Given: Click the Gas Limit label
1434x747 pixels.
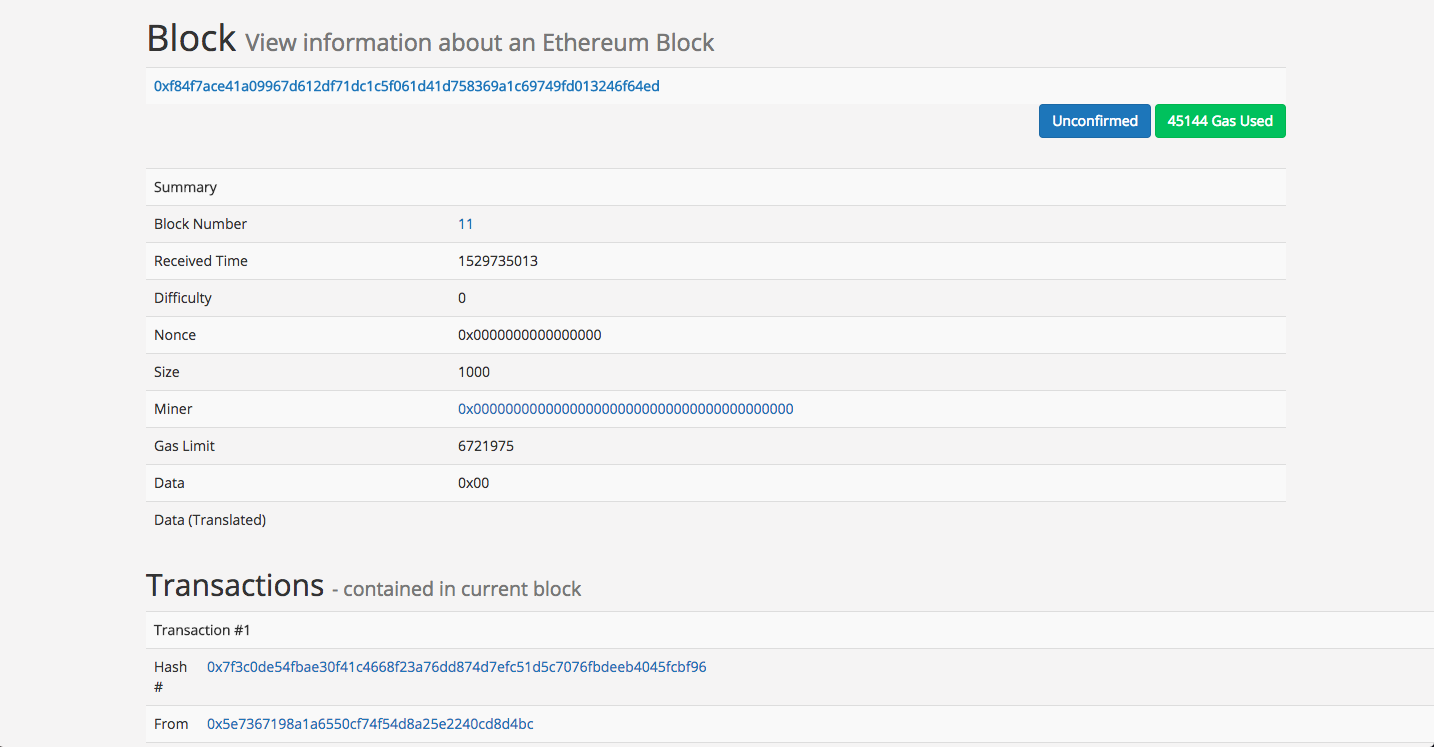Looking at the screenshot, I should click(184, 446).
